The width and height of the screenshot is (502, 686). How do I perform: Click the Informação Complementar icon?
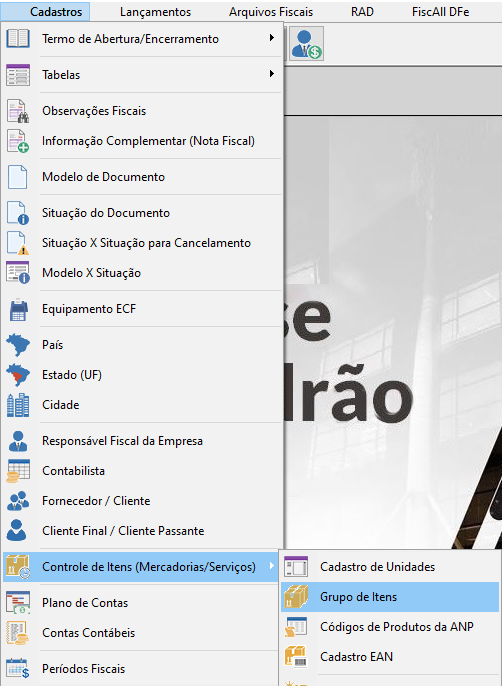pyautogui.click(x=18, y=141)
